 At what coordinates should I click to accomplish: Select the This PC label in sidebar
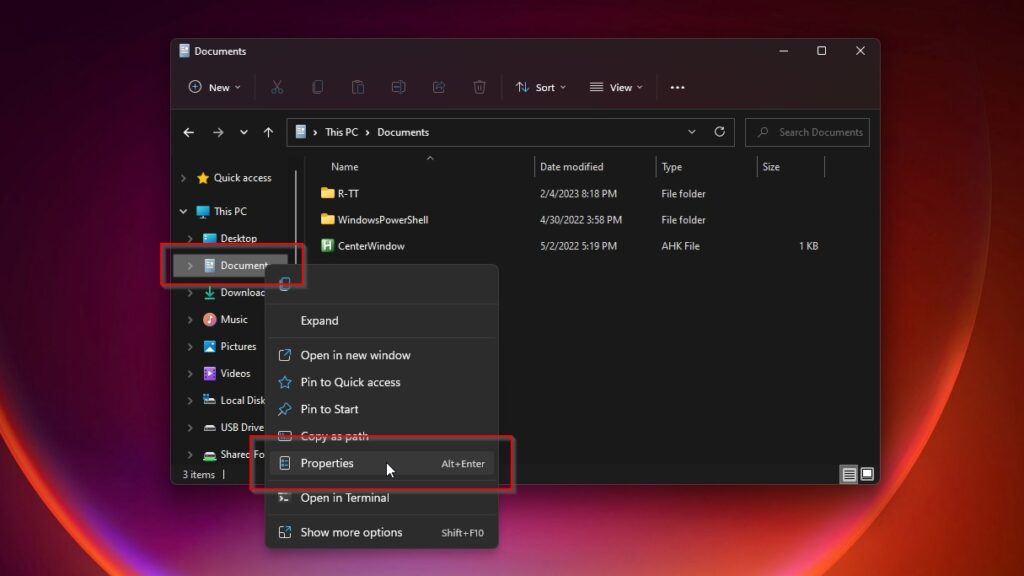click(x=231, y=212)
